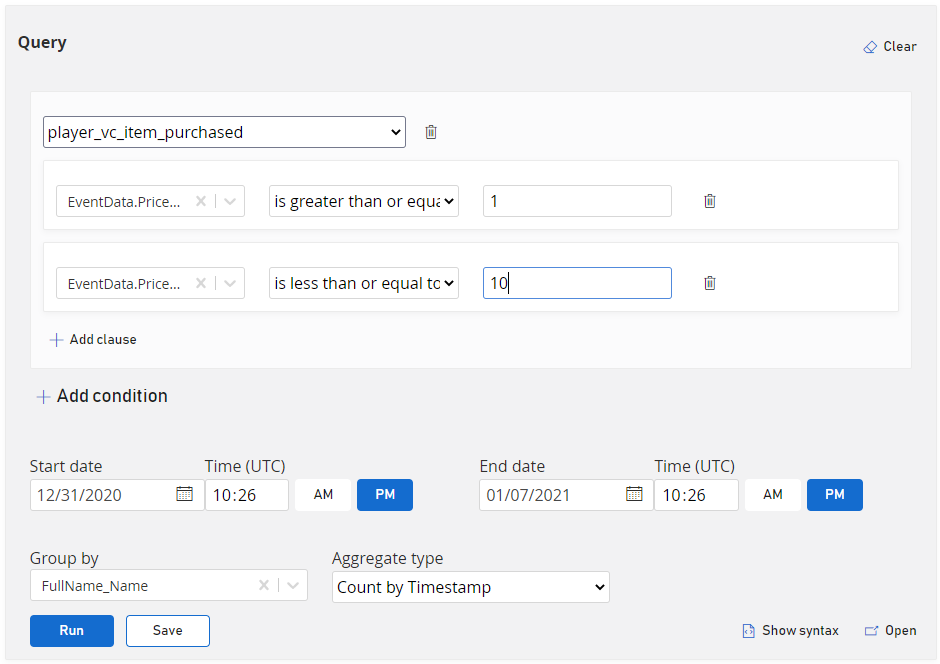940x664 pixels.
Task: Open the End date calendar picker
Action: (634, 494)
